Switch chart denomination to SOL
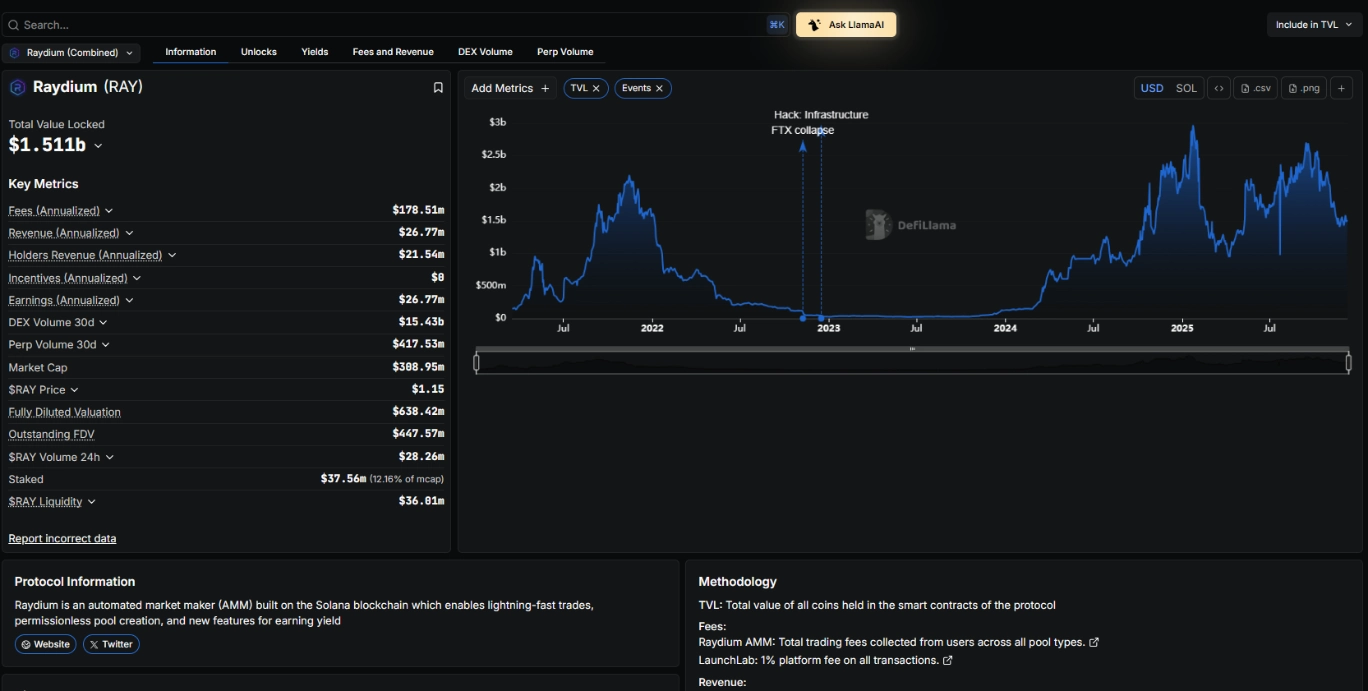This screenshot has height=691, width=1368. [1186, 88]
